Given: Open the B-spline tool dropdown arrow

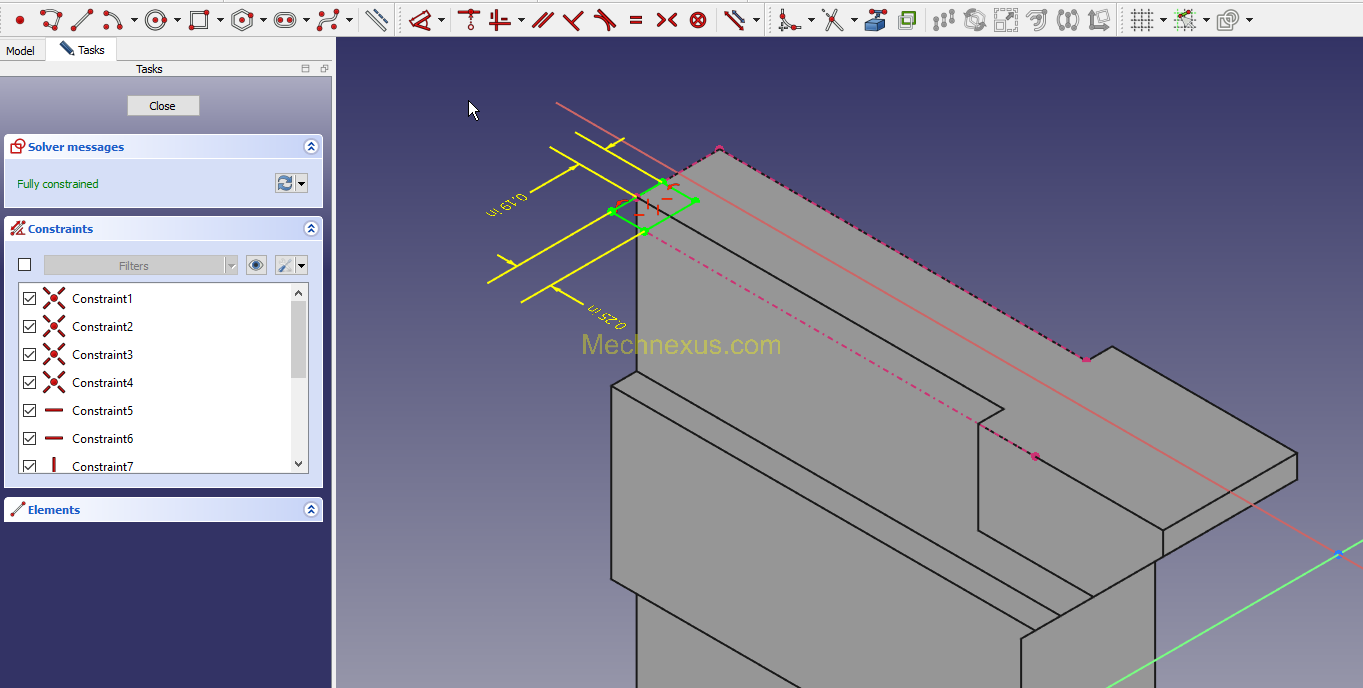Looking at the screenshot, I should click(350, 20).
